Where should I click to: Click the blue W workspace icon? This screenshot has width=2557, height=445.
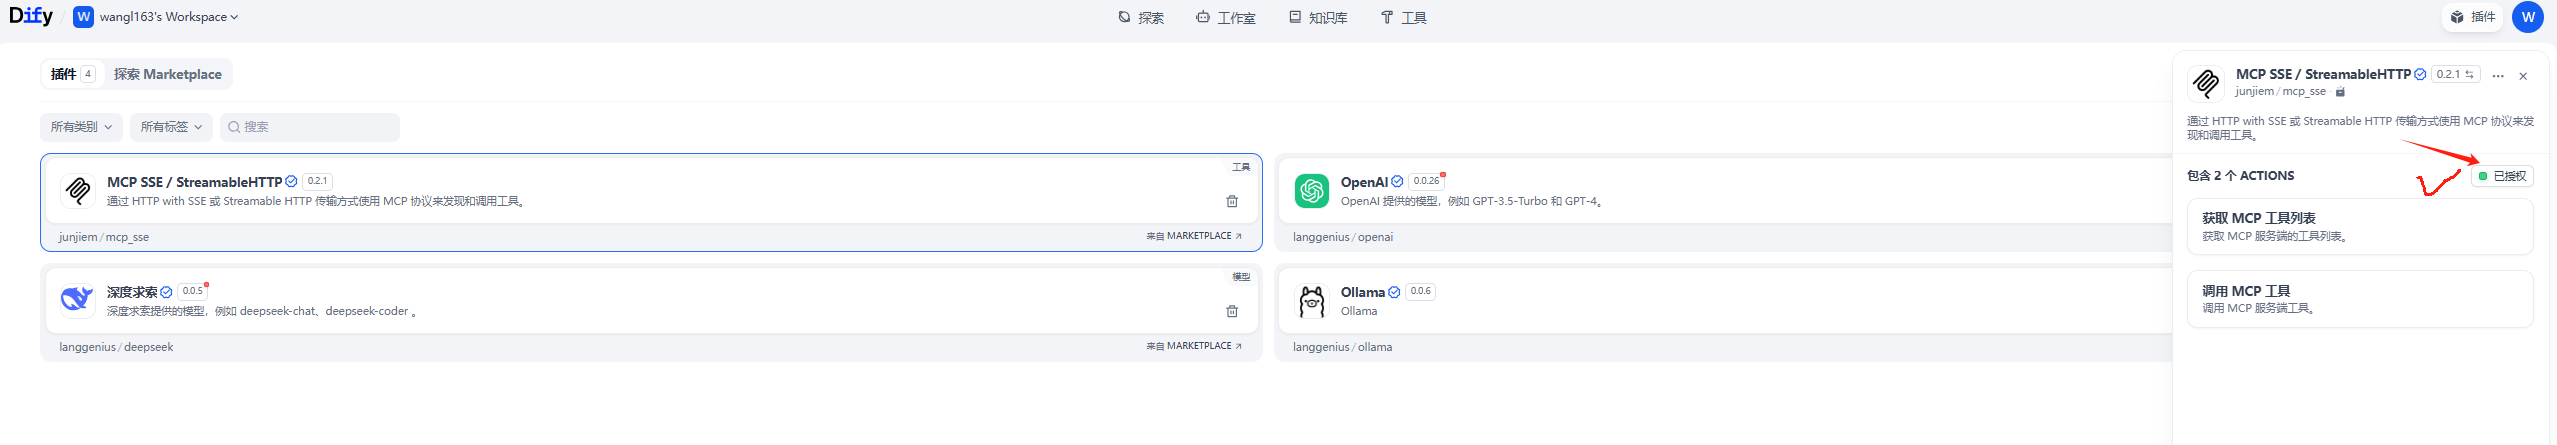click(84, 17)
